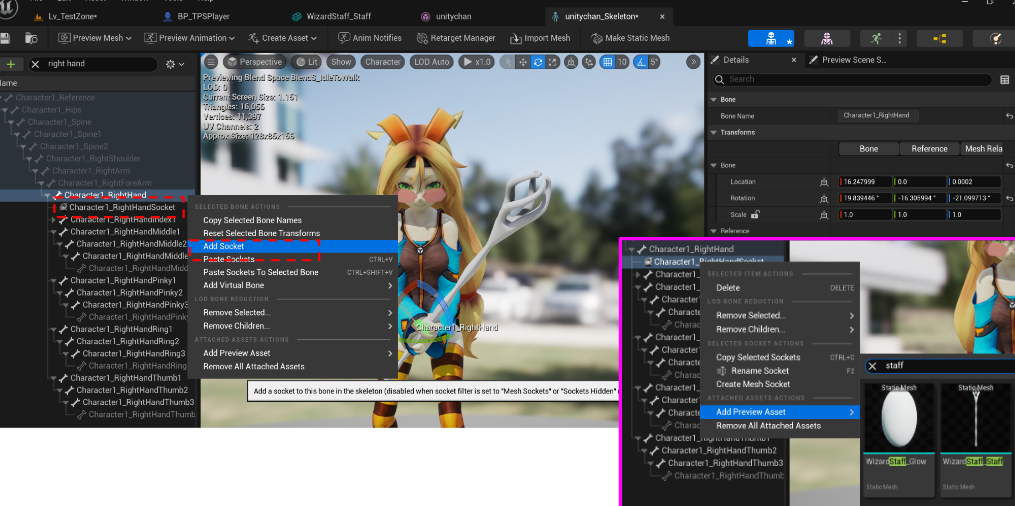Image resolution: width=1015 pixels, height=506 pixels.
Task: Click the Show viewport button
Action: tap(341, 62)
